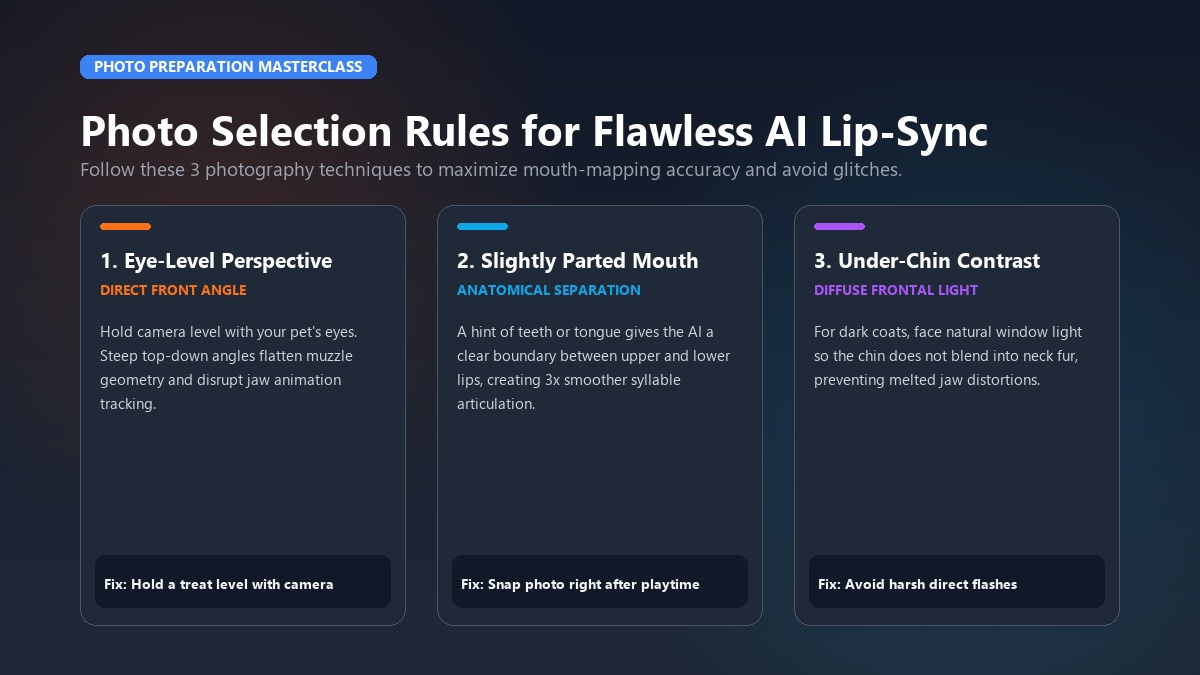Click the Anatomical Separation label
Viewport: 1200px width, 675px height.
coord(549,290)
